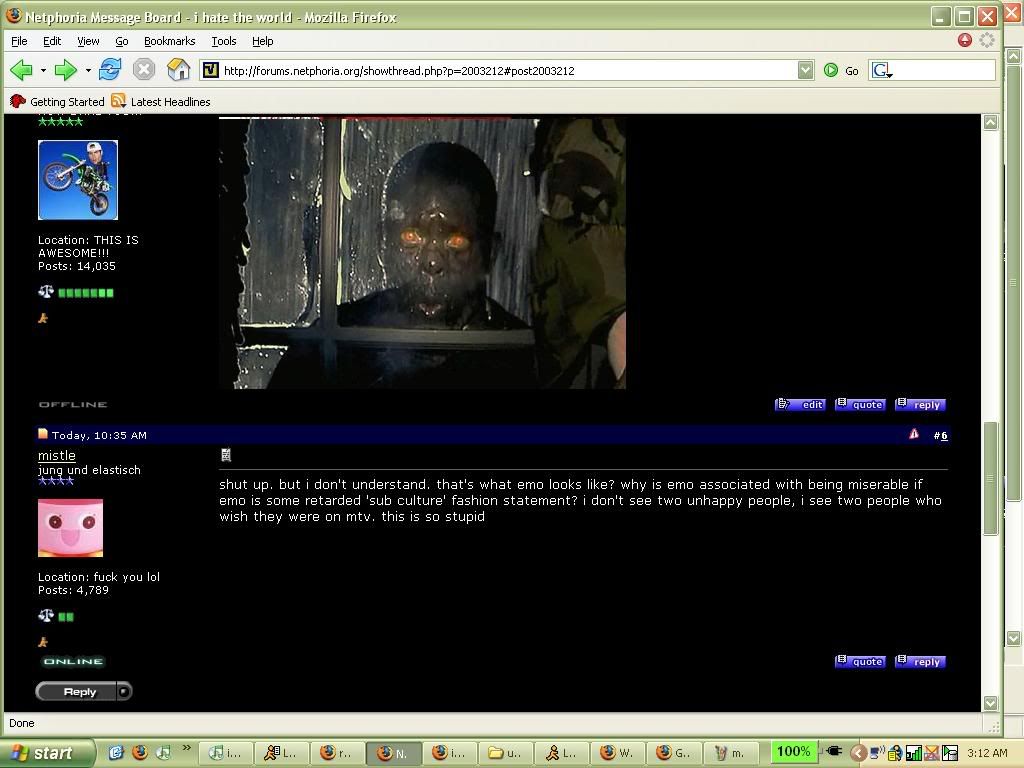Expand the Back button history dropdown
Image resolution: width=1024 pixels, height=768 pixels.
click(x=43, y=70)
